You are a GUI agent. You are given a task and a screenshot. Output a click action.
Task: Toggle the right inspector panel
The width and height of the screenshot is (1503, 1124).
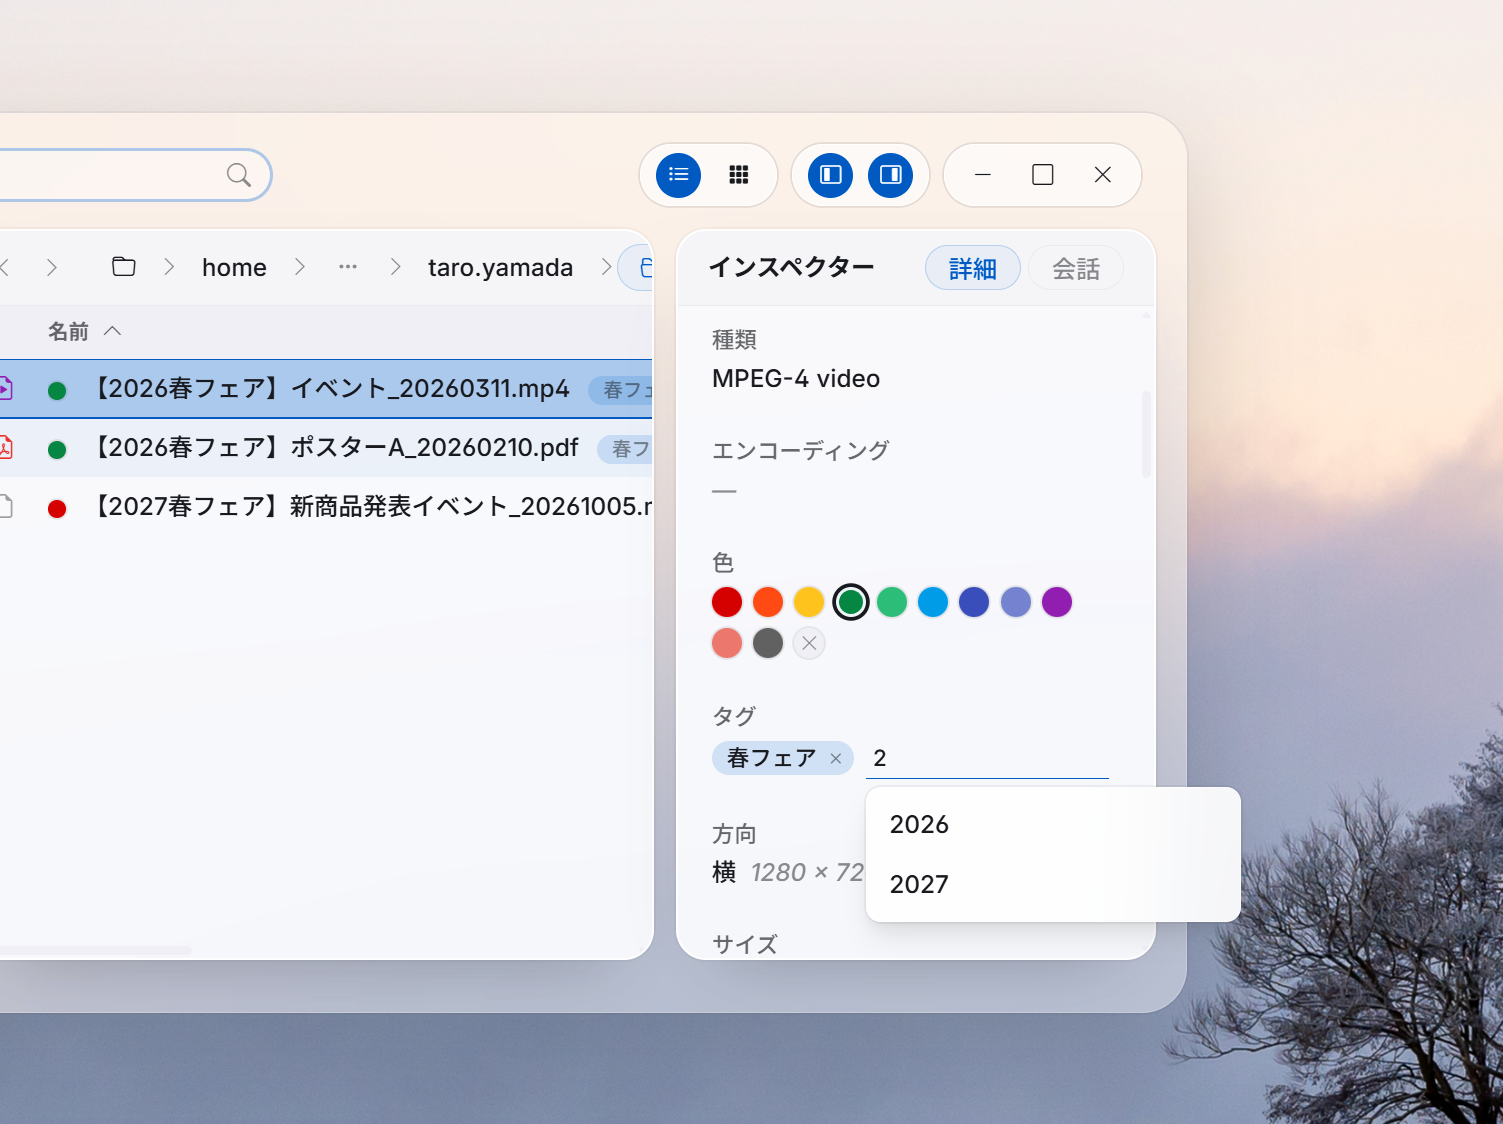(891, 175)
